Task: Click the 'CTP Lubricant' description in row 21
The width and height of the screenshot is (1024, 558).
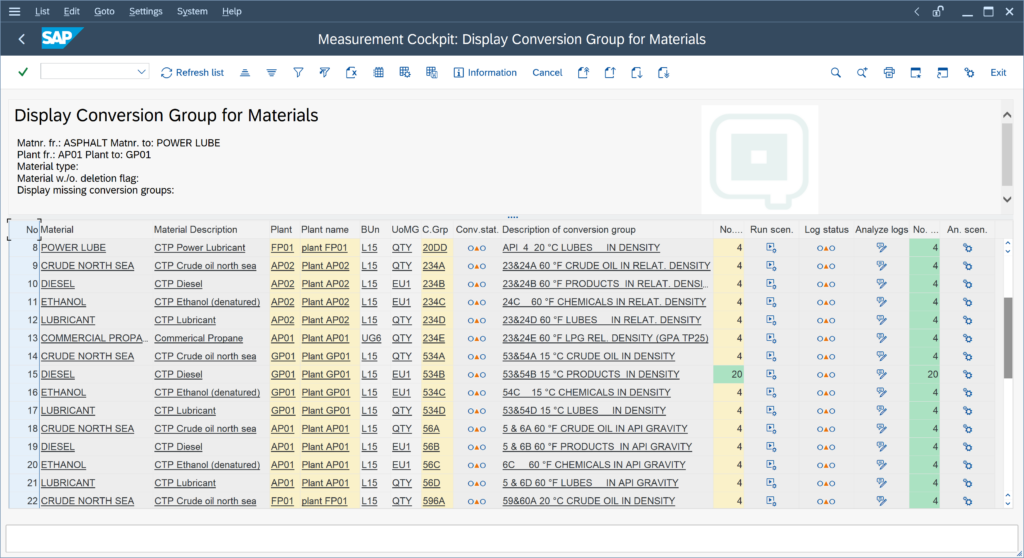Action: (185, 483)
